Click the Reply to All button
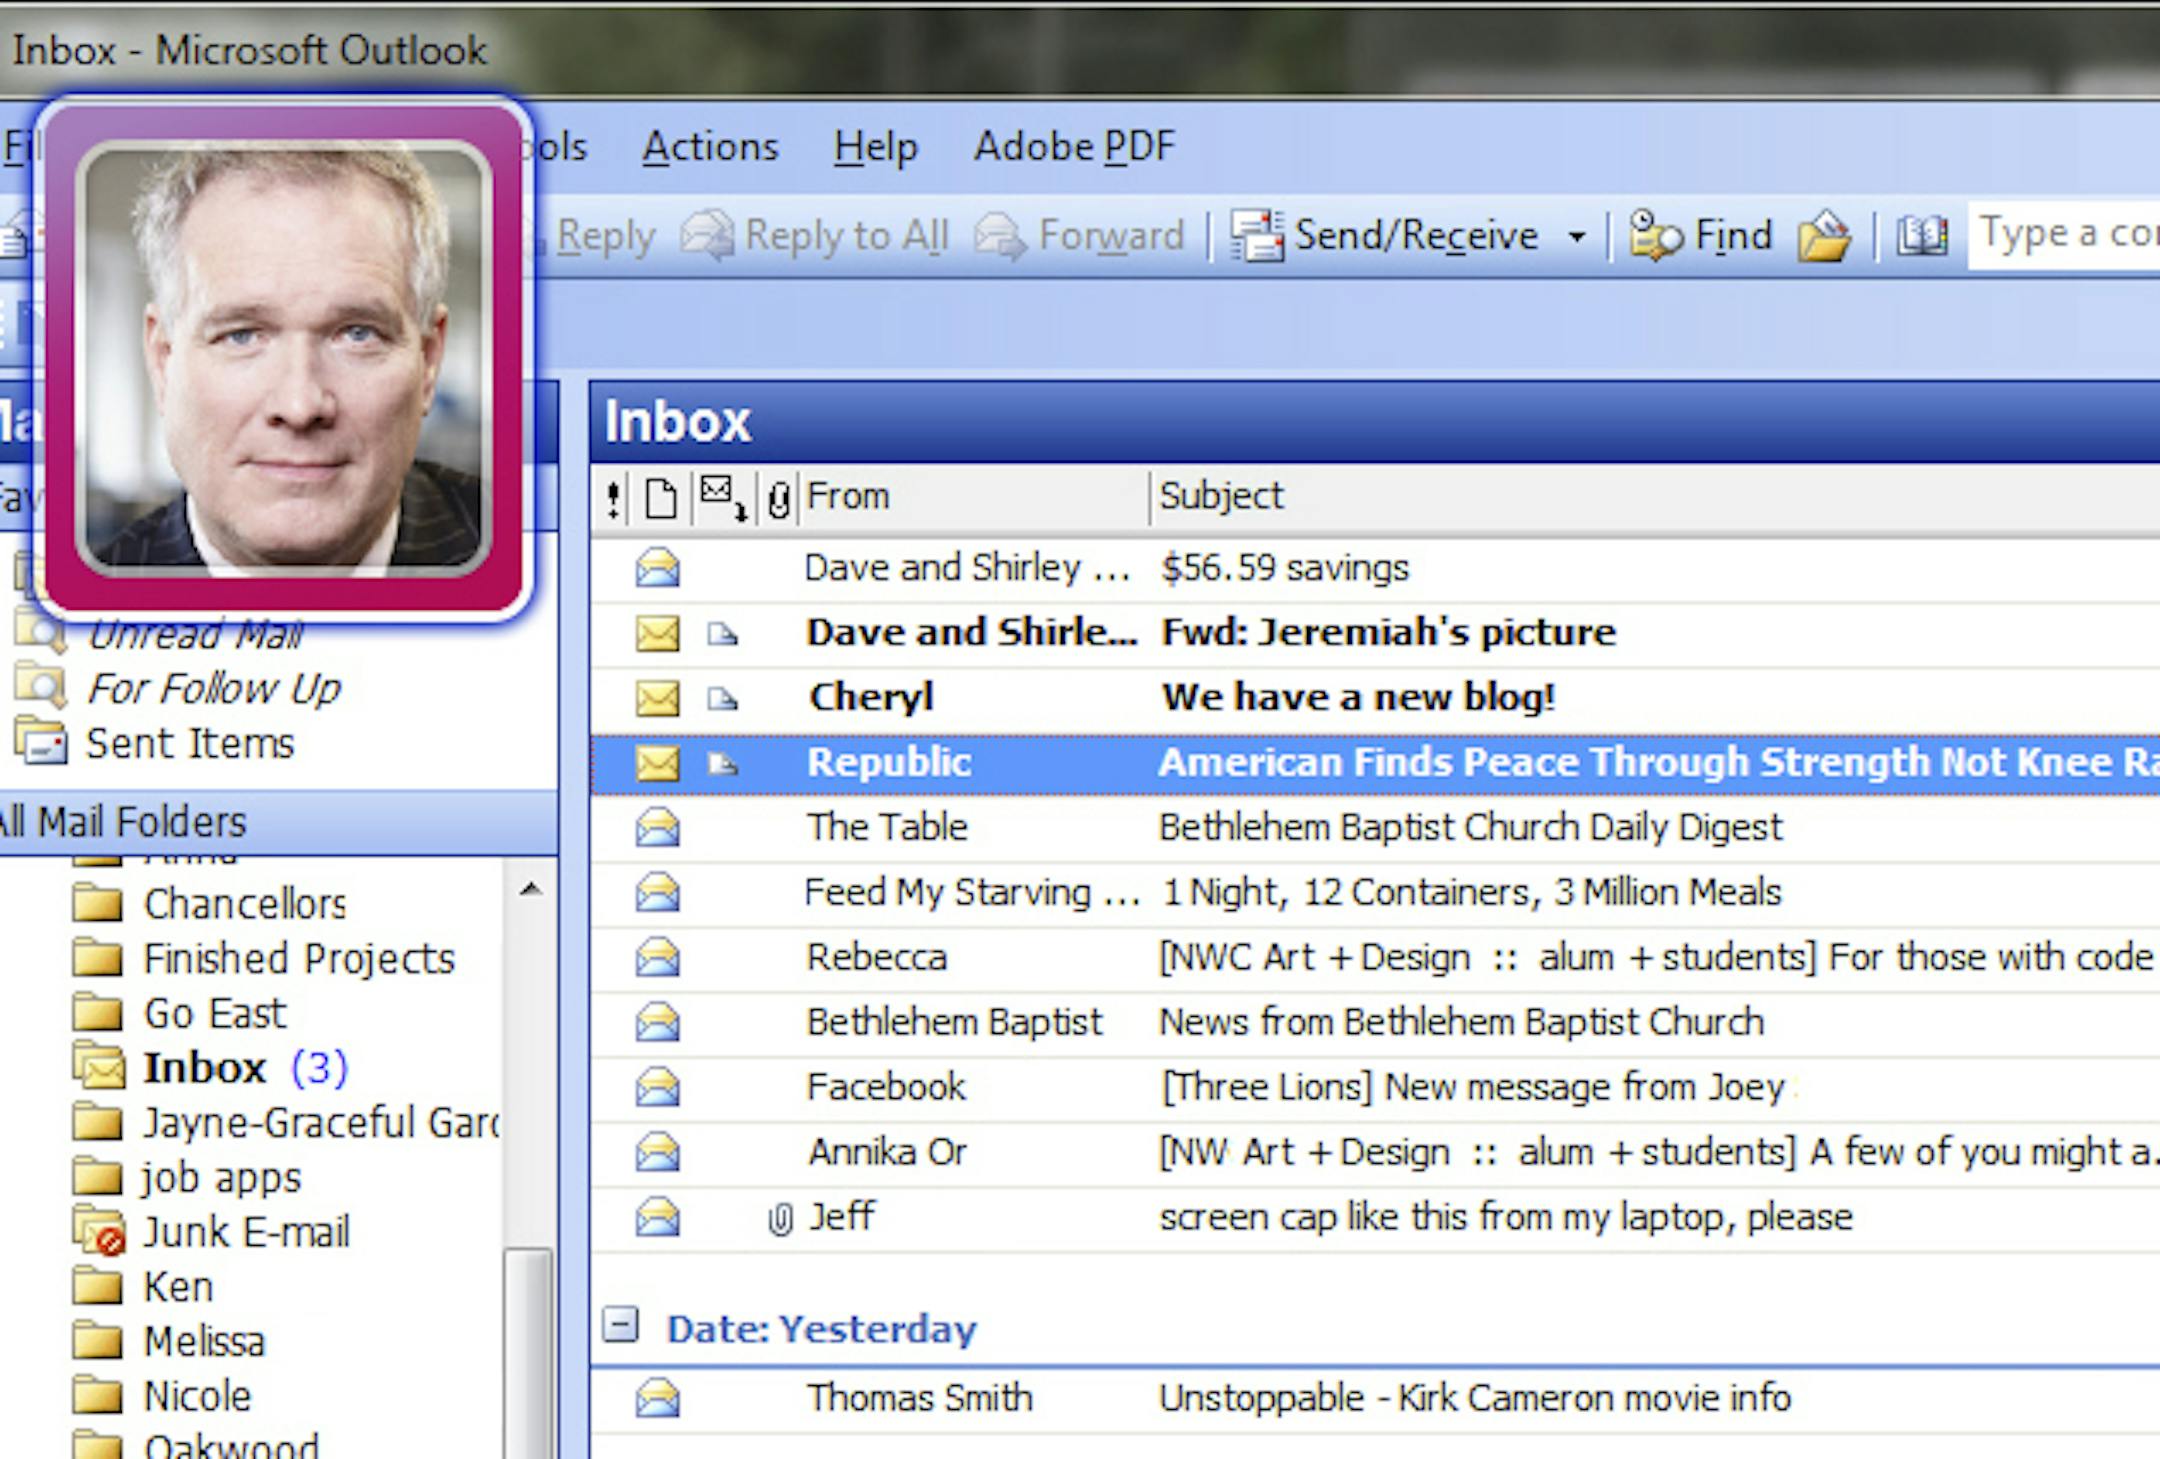Image resolution: width=2160 pixels, height=1459 pixels. (x=815, y=236)
